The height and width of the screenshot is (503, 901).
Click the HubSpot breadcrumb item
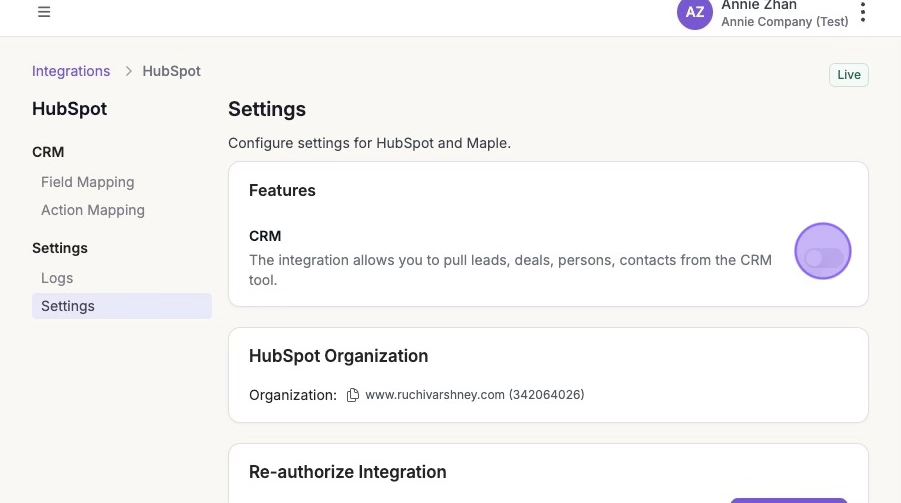click(171, 71)
